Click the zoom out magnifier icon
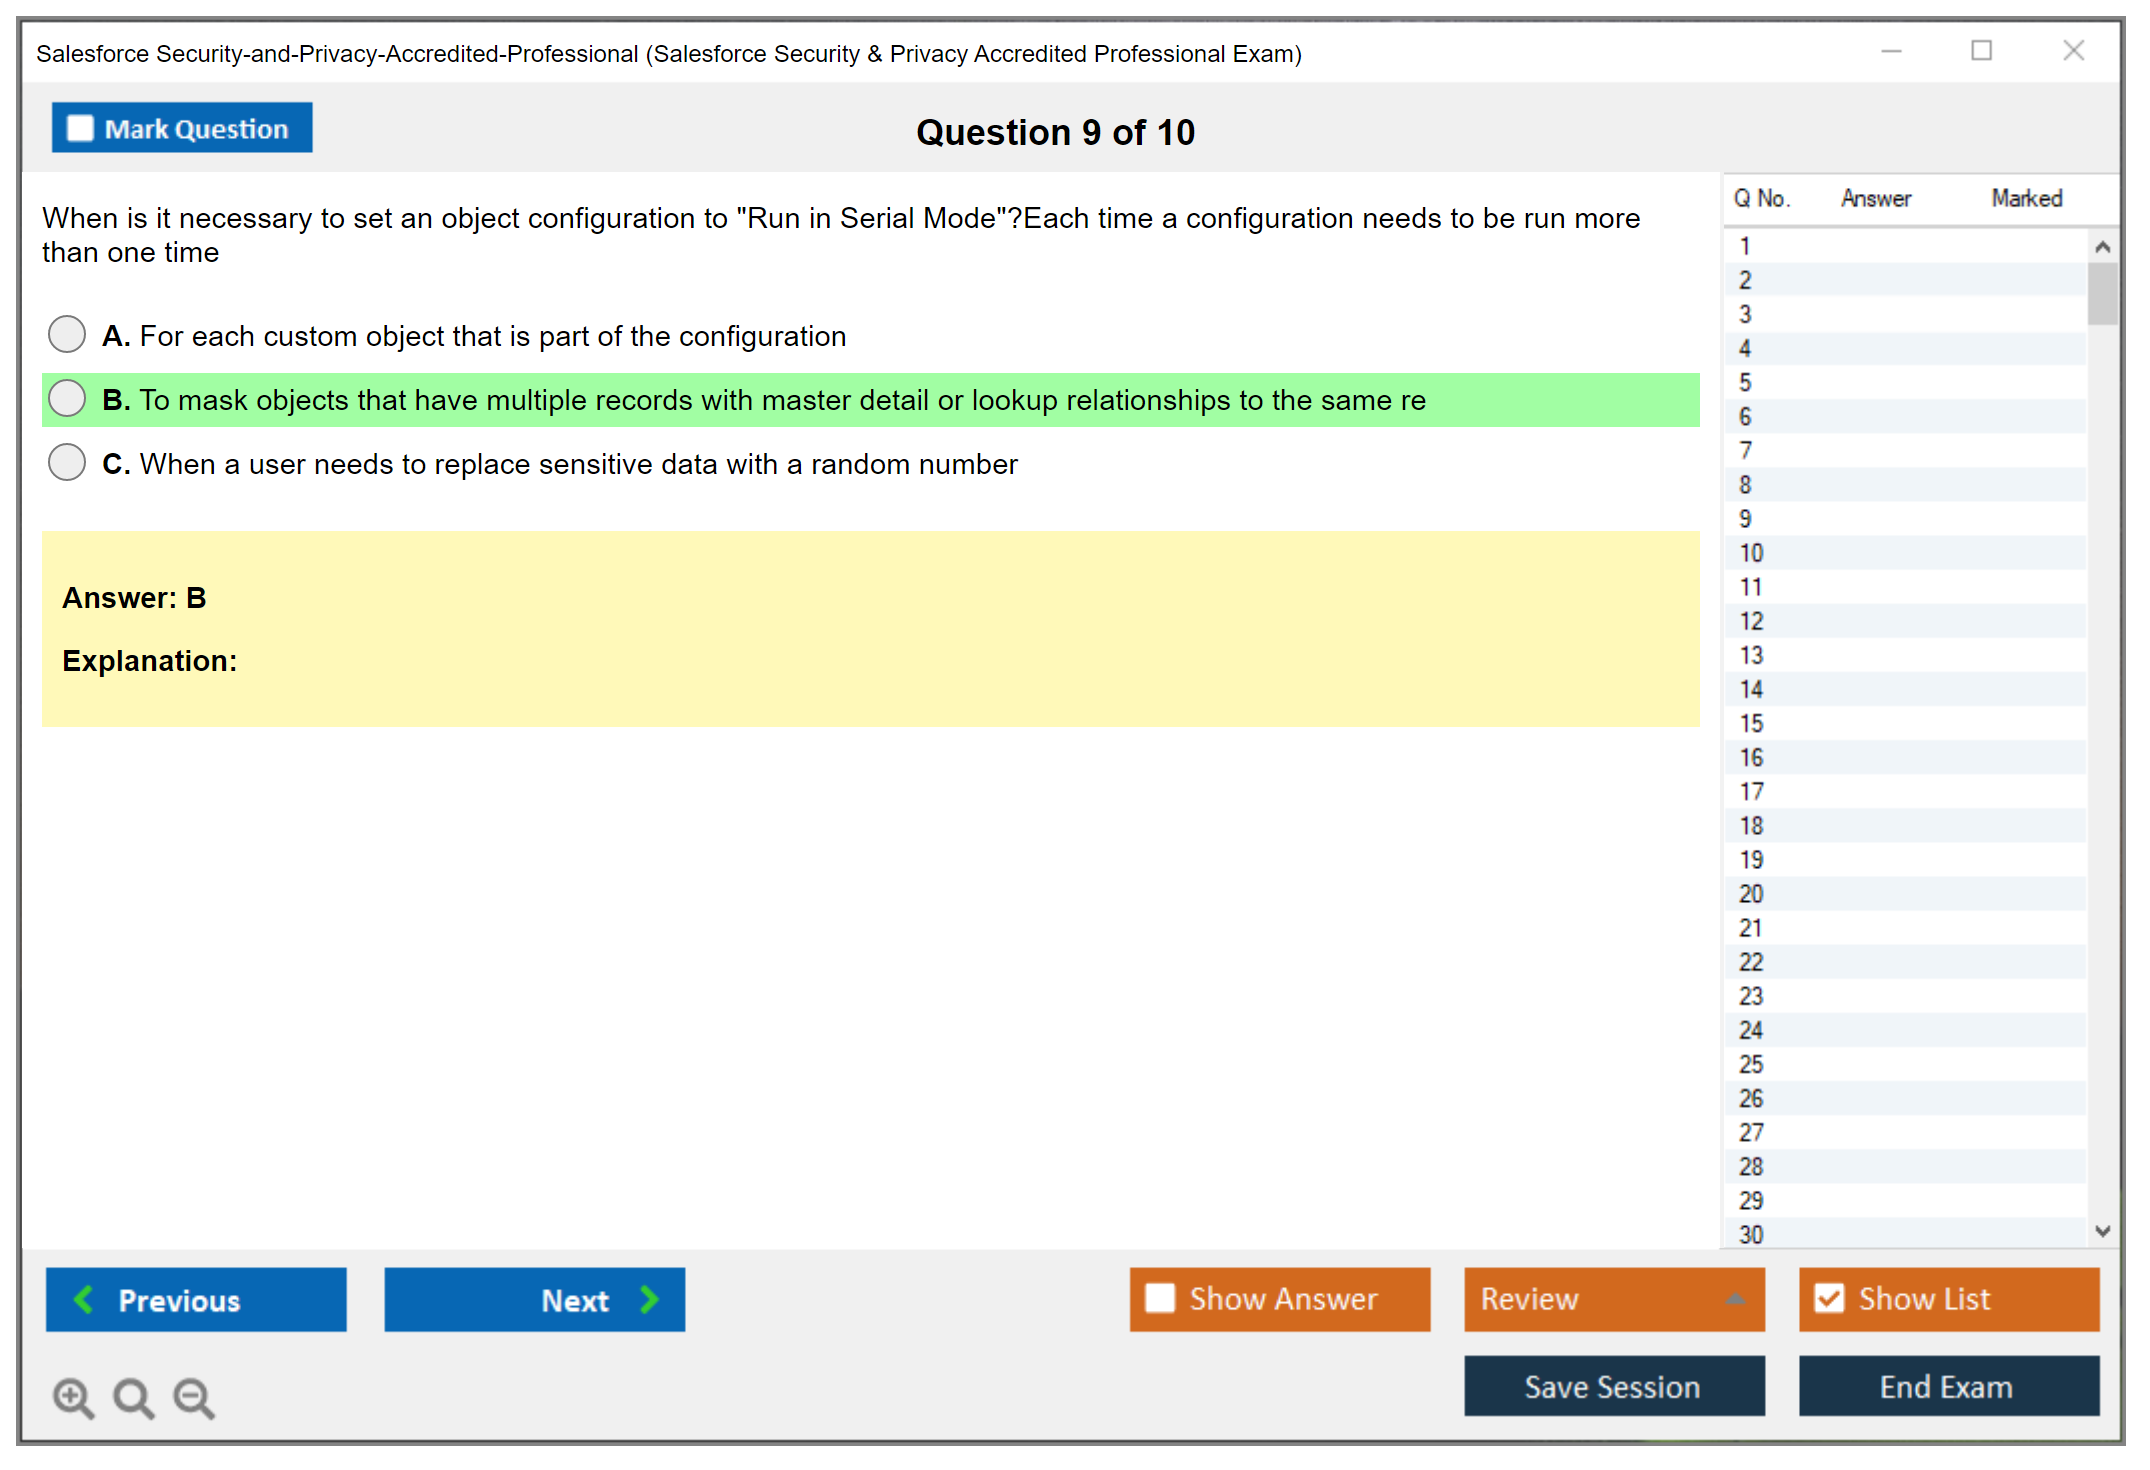This screenshot has width=2150, height=1470. [x=194, y=1397]
